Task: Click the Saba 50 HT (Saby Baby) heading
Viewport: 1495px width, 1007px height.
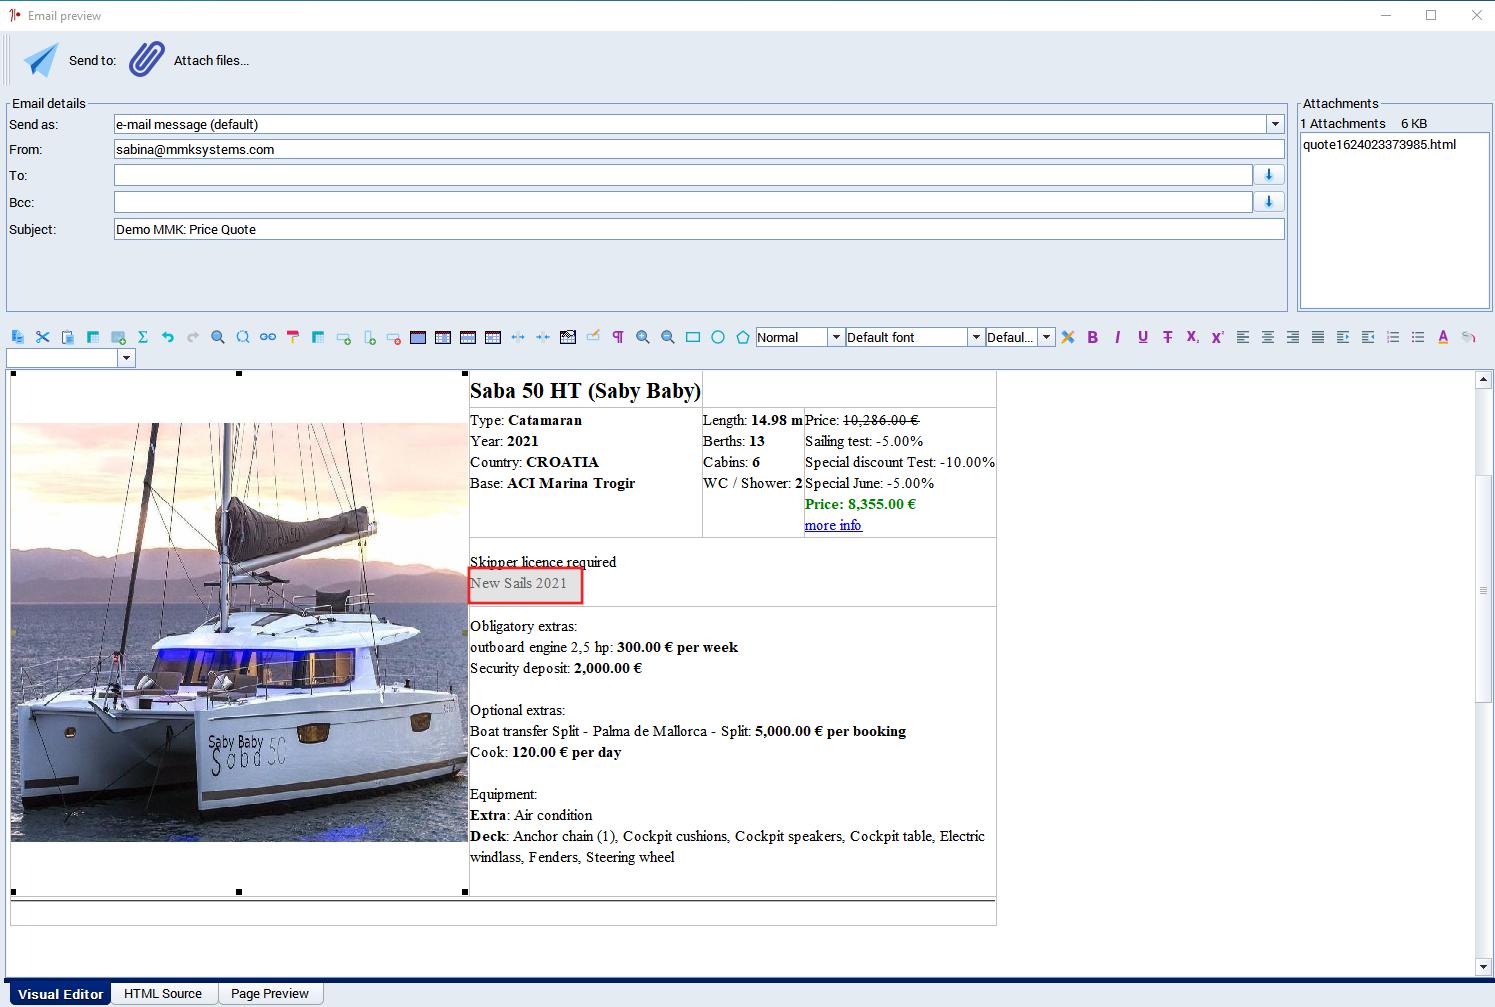Action: [585, 390]
